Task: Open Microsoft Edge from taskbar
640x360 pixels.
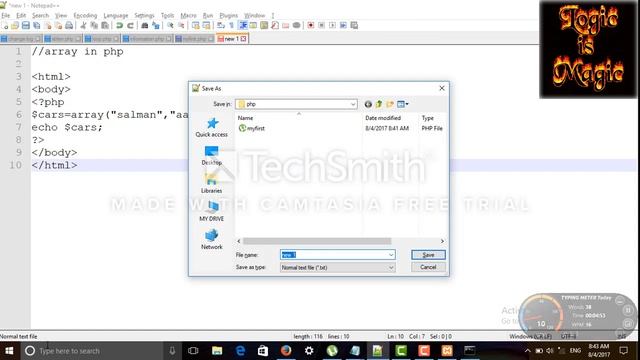Action: [240, 351]
